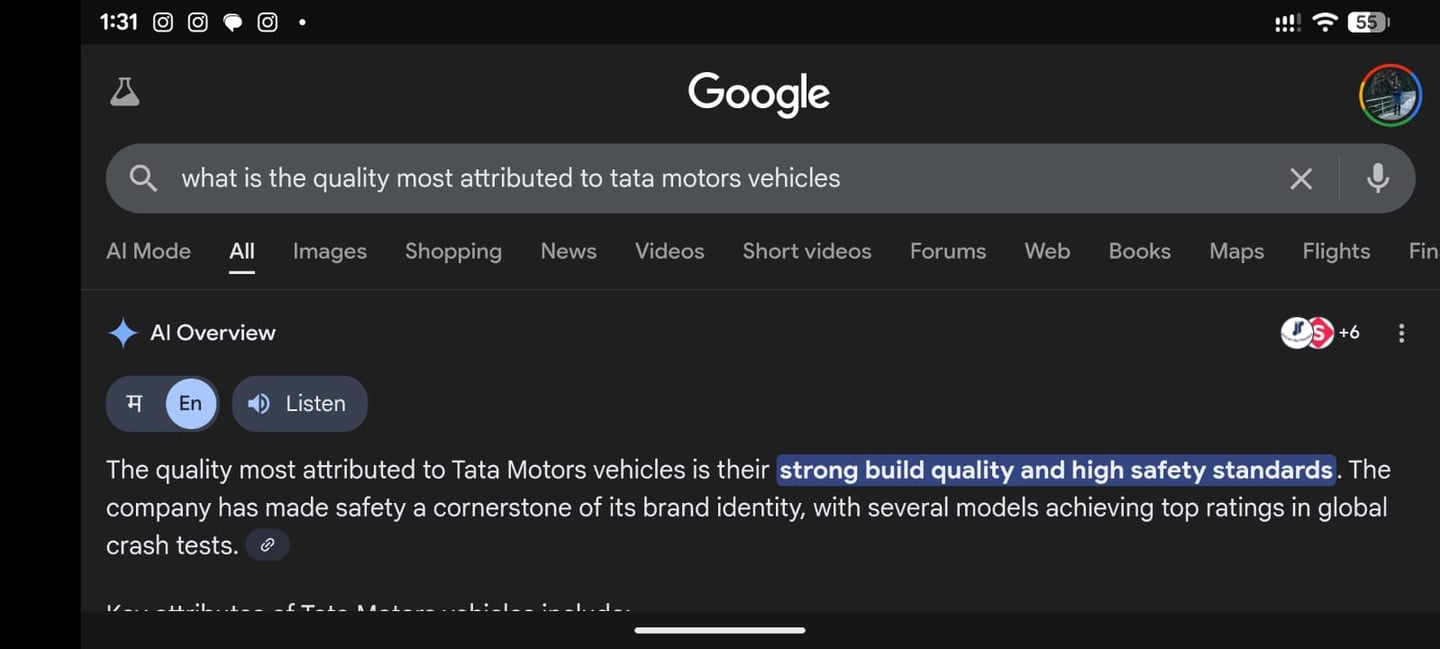
Task: Start voice search with microphone icon
Action: tap(1377, 179)
